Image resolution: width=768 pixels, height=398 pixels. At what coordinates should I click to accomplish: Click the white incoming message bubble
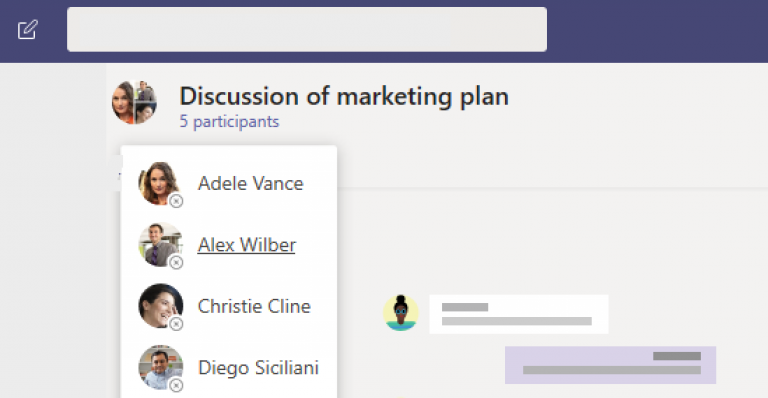519,314
